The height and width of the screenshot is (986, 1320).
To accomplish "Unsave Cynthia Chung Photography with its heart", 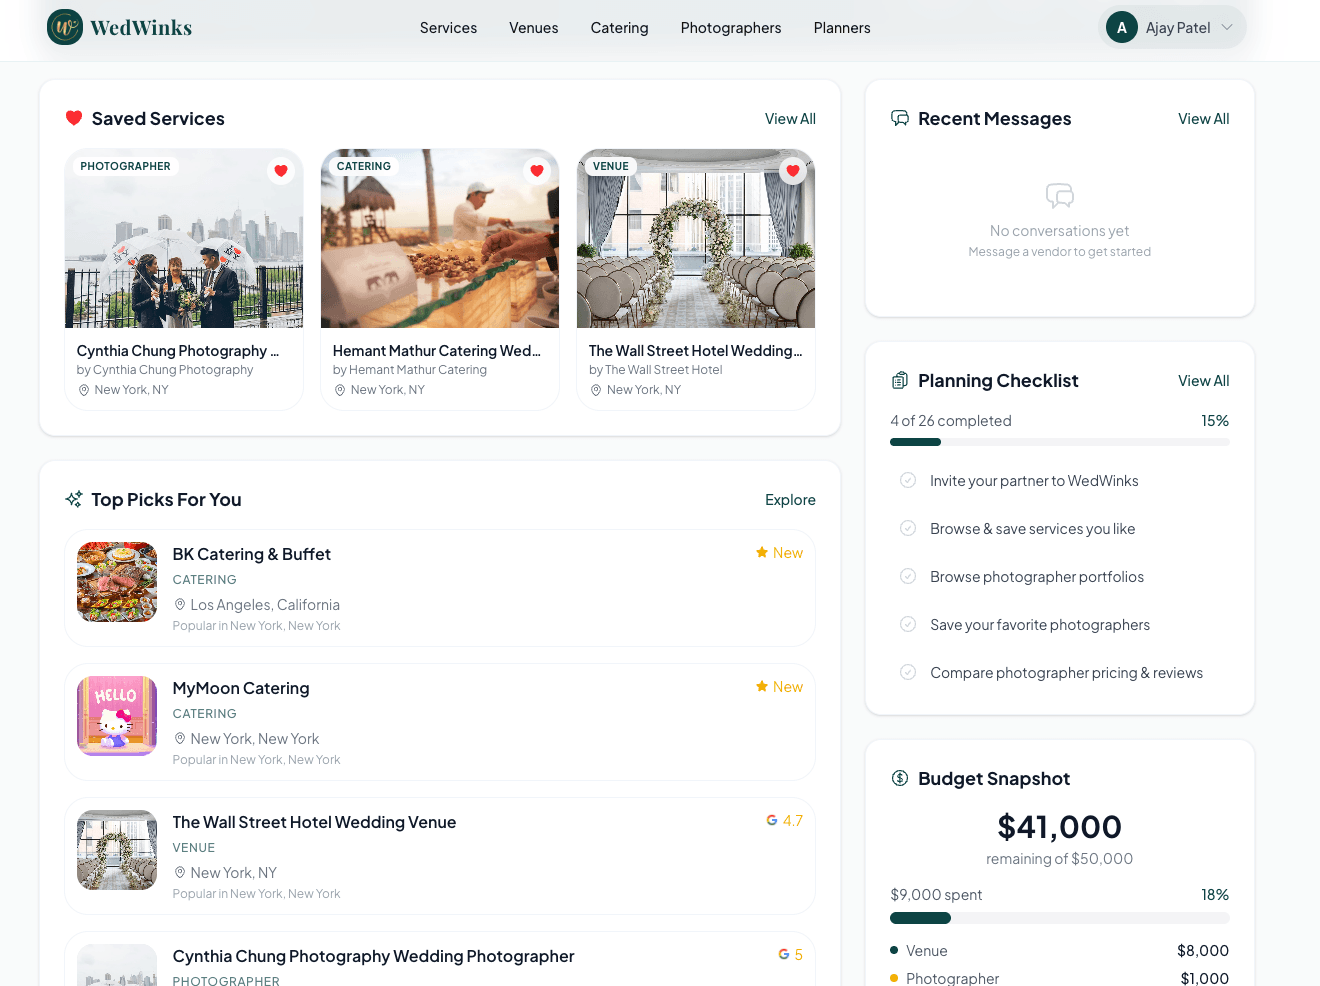I will [281, 171].
